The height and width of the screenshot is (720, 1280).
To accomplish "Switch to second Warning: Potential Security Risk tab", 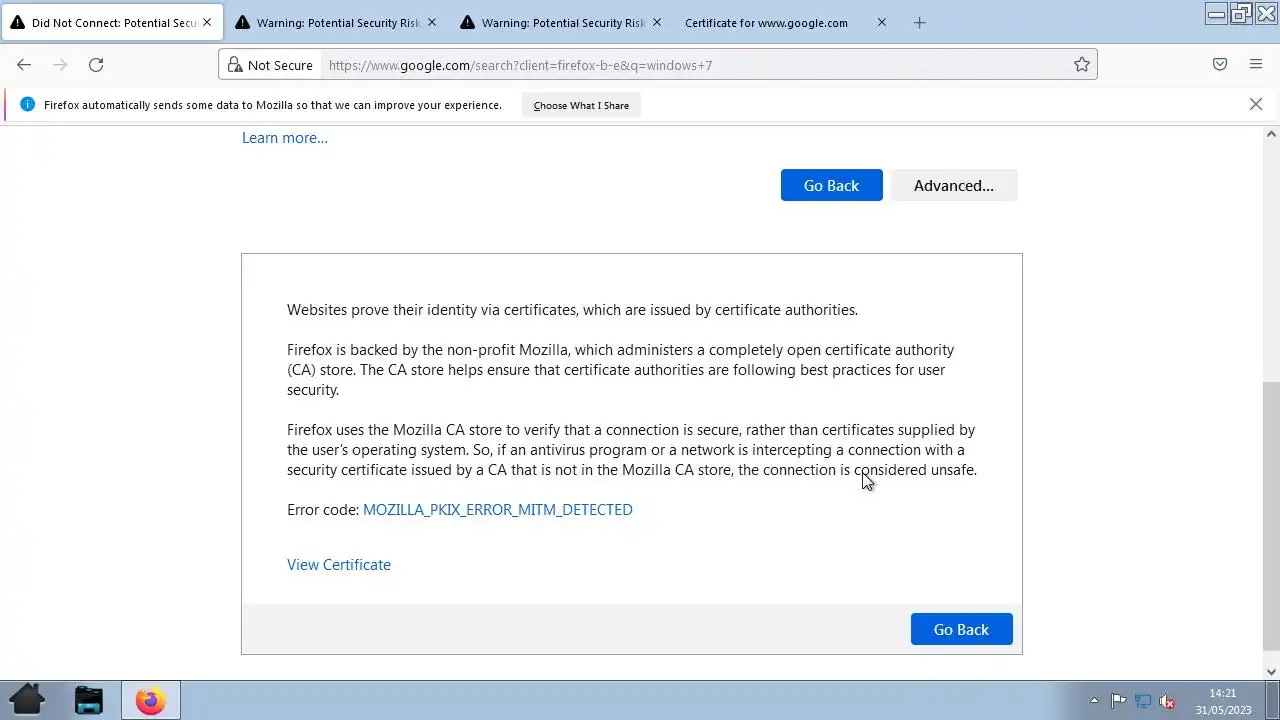I will coord(337,22).
